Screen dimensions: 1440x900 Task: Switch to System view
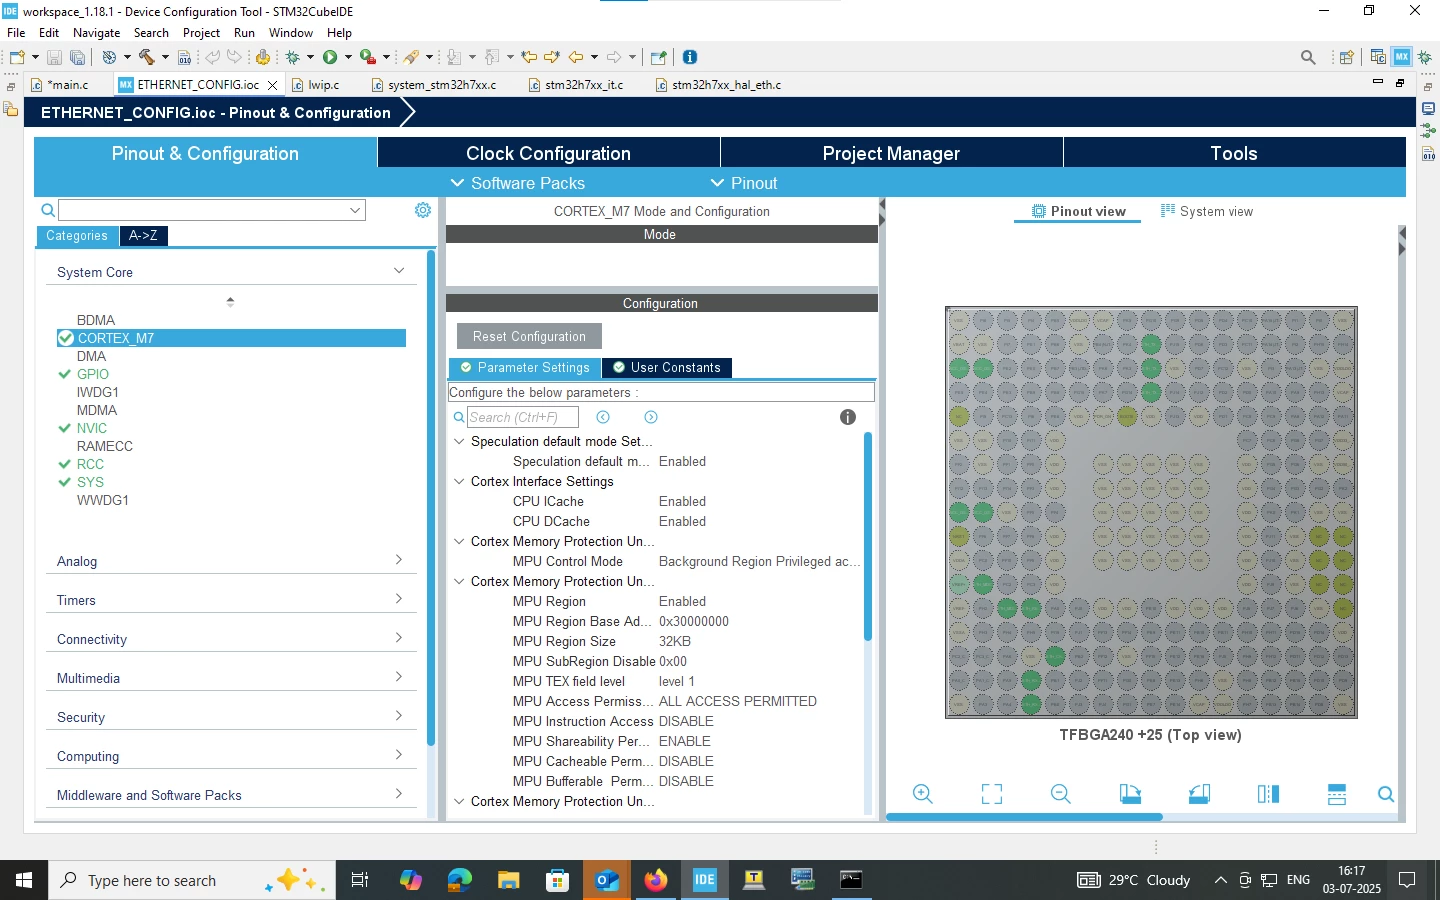pyautogui.click(x=1207, y=211)
